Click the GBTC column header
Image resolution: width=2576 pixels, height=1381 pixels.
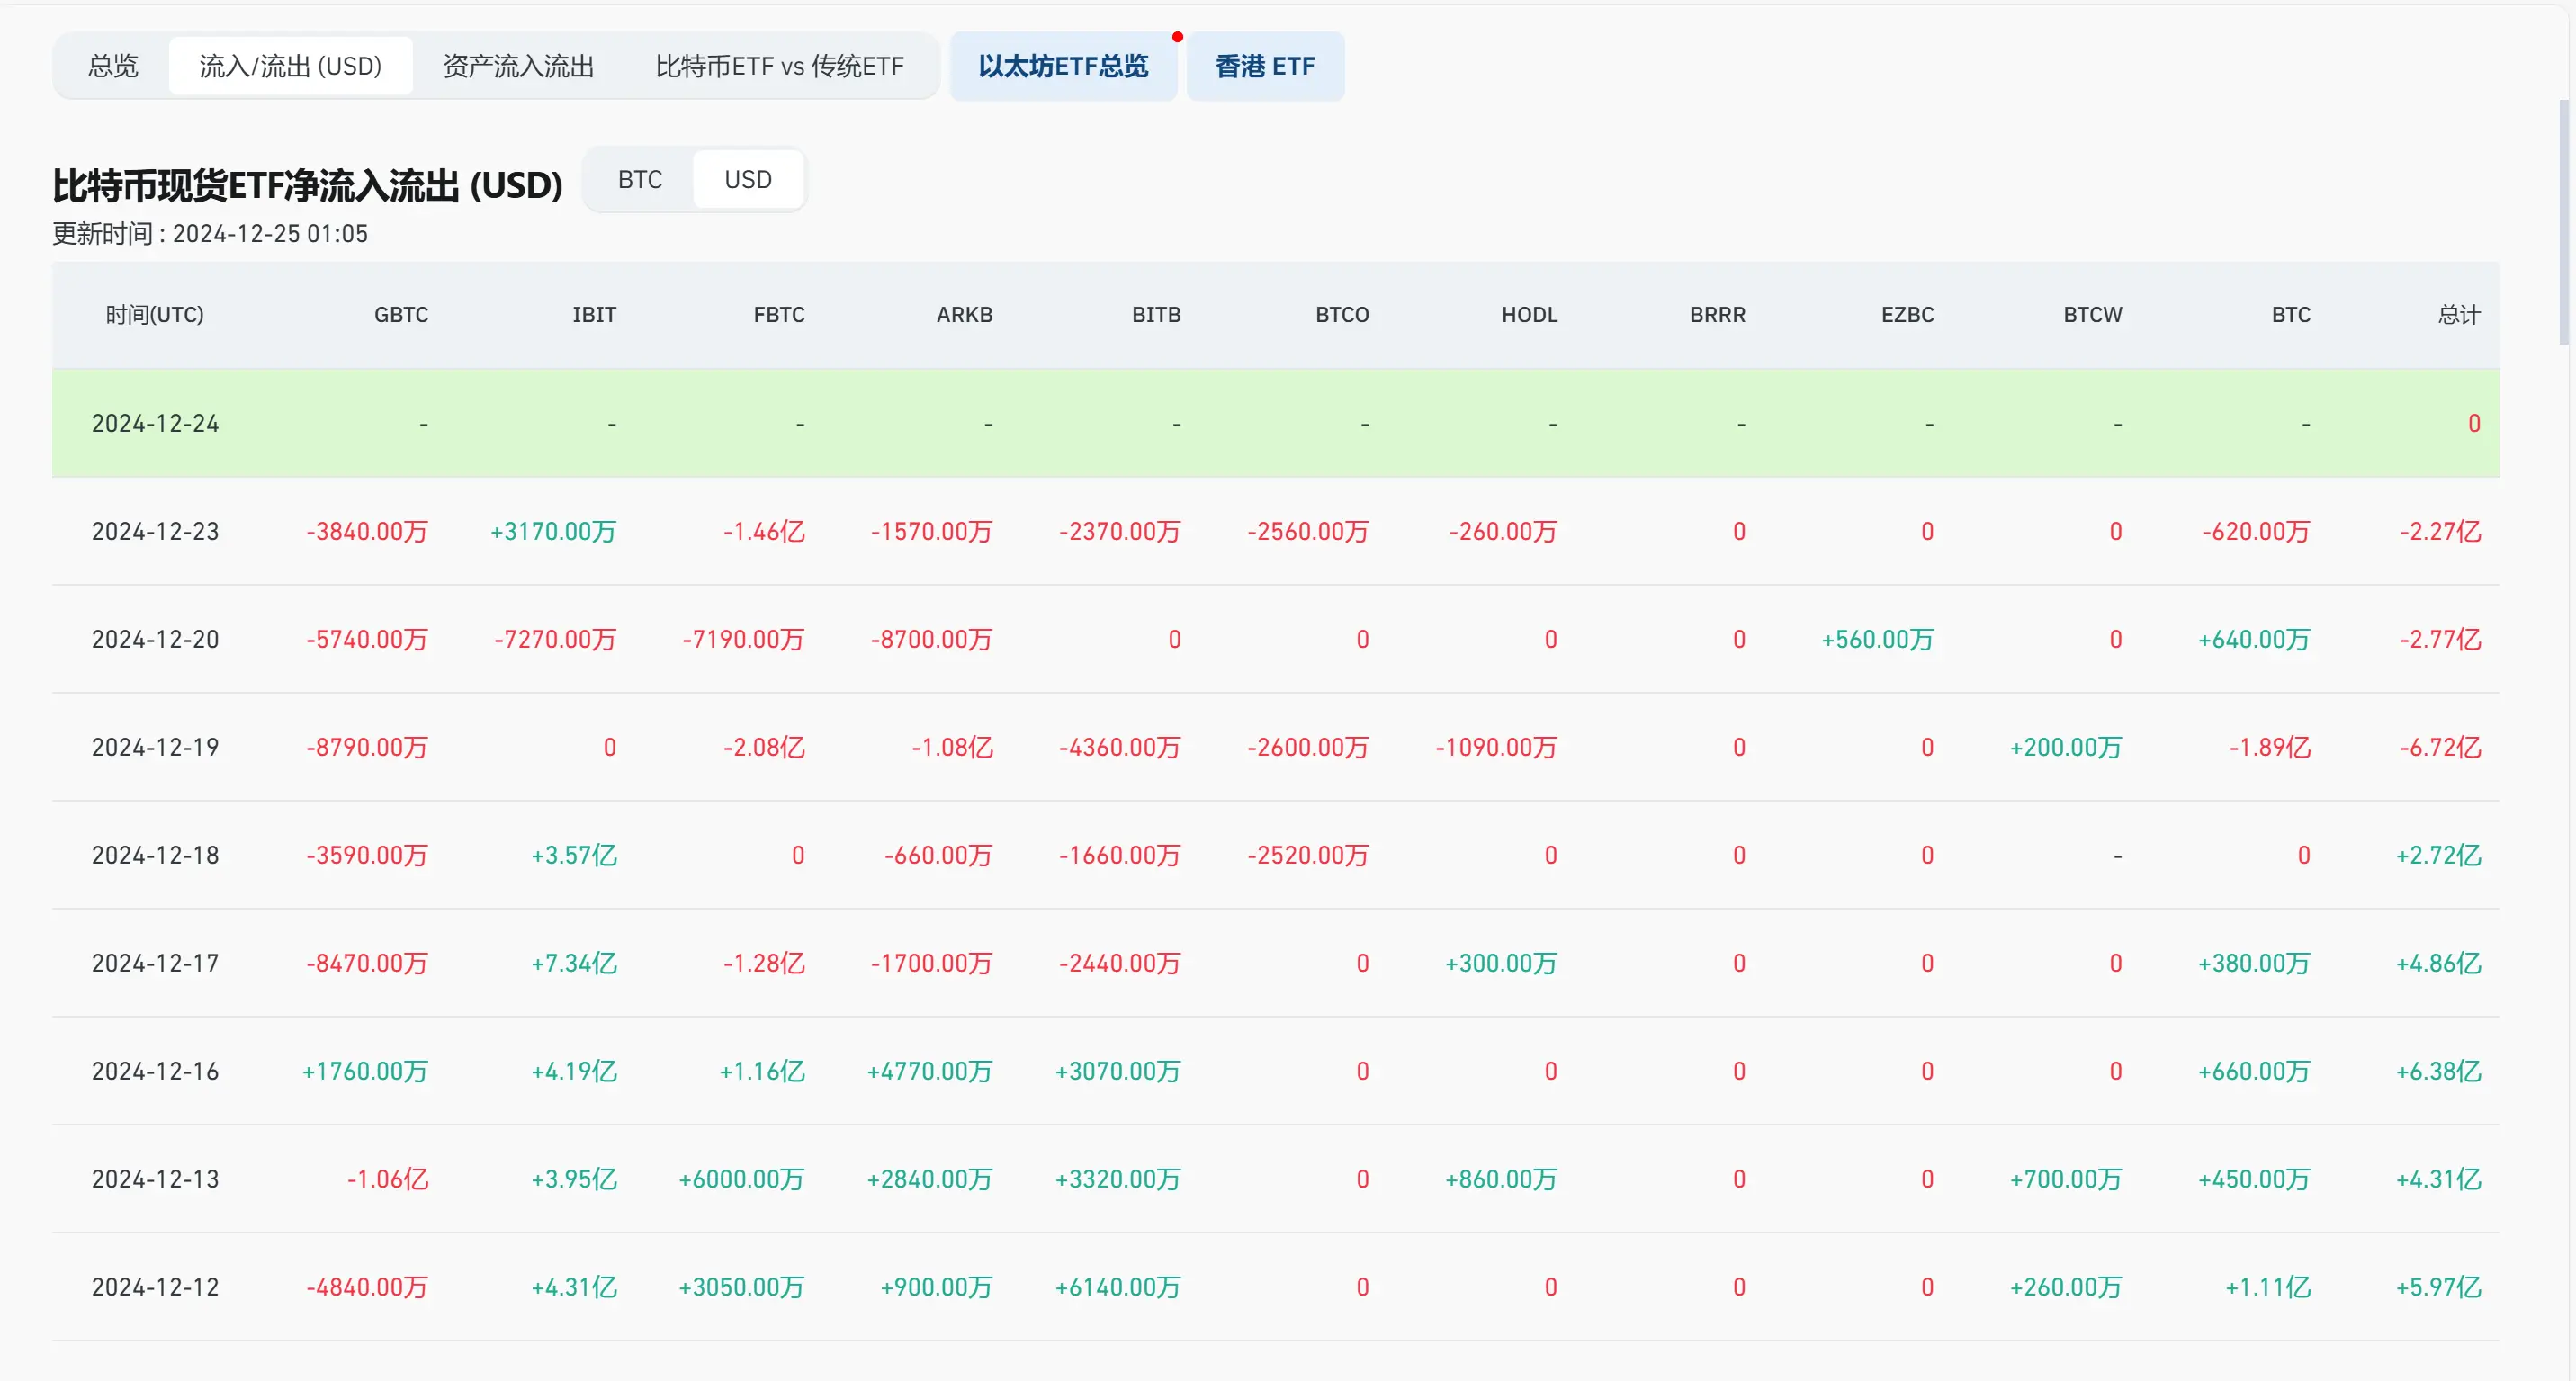coord(400,315)
